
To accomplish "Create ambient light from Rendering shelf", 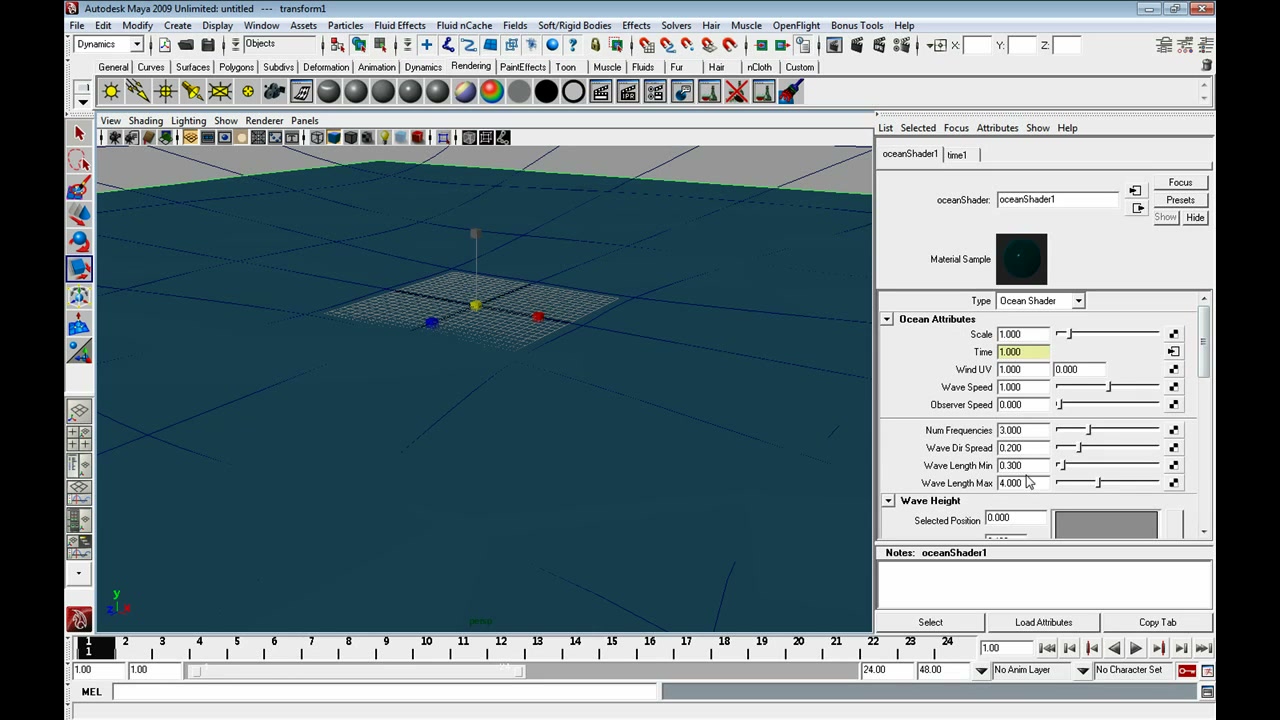I will [111, 92].
